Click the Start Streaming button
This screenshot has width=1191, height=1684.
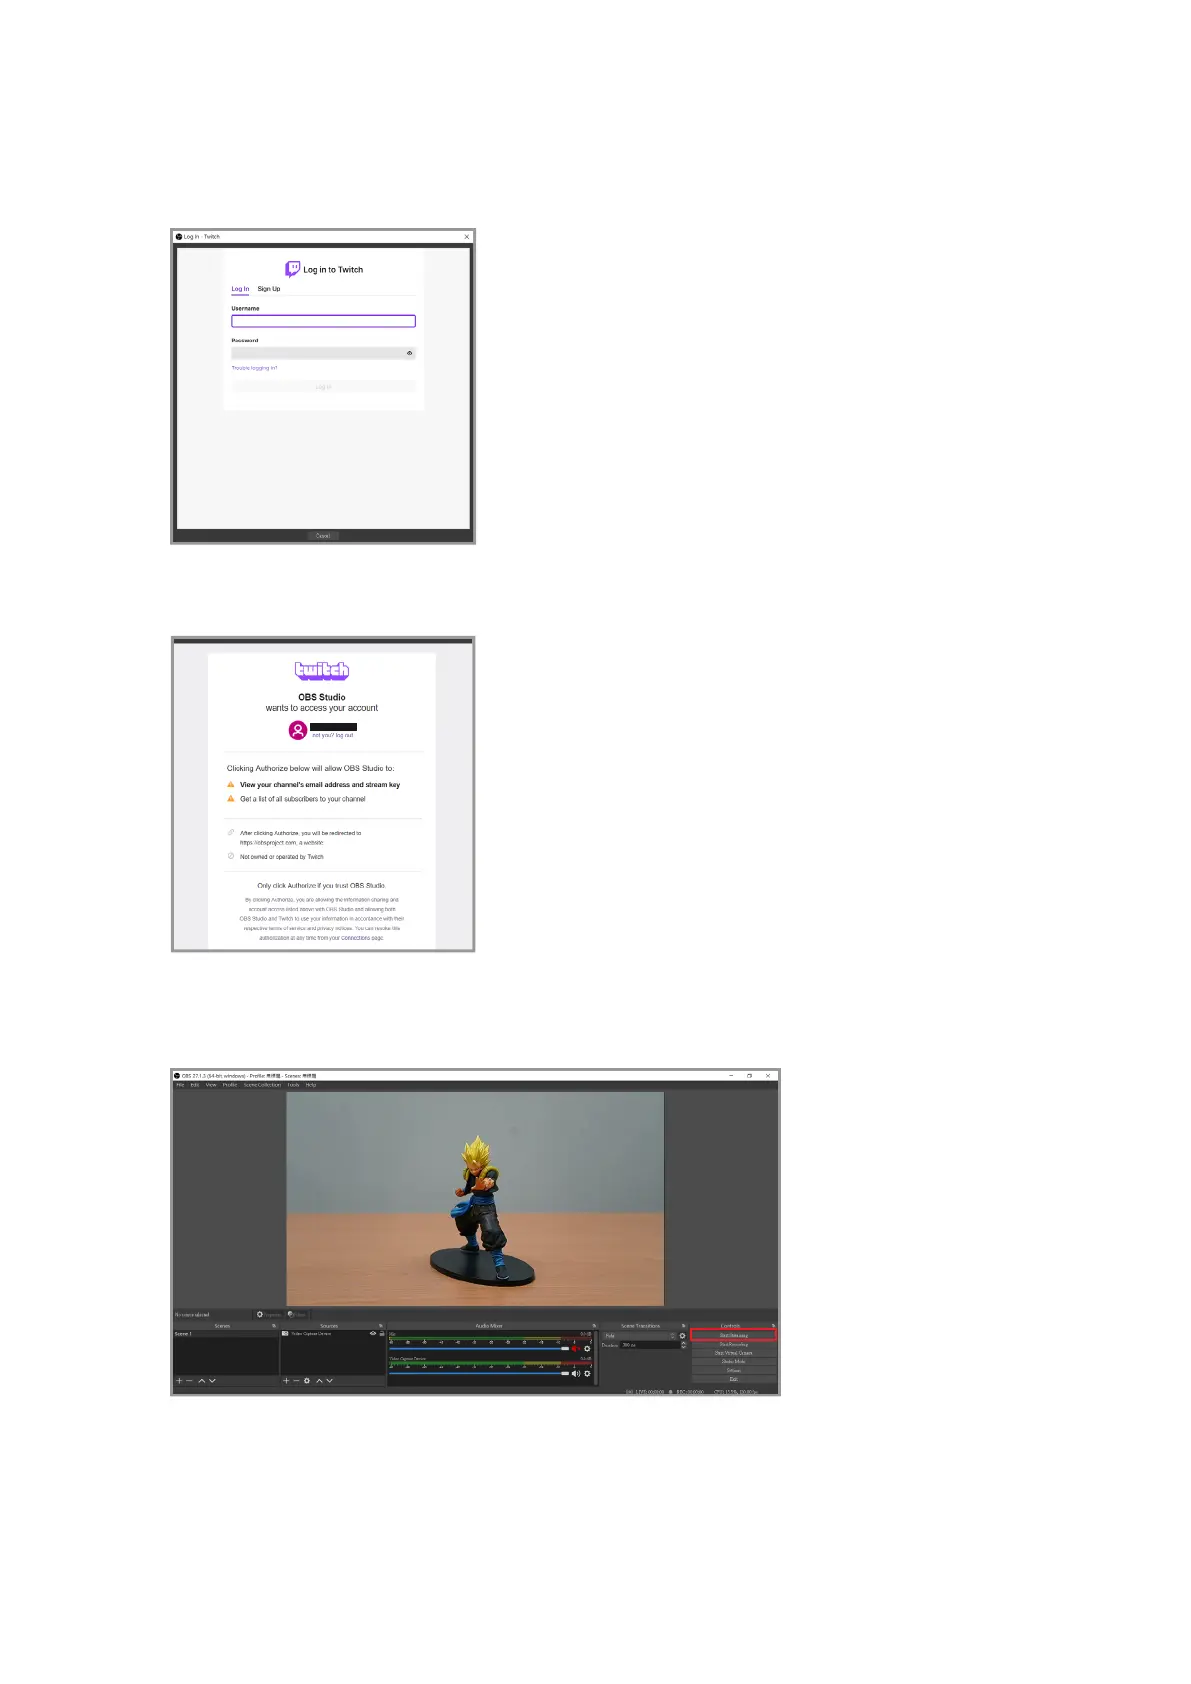733,1335
